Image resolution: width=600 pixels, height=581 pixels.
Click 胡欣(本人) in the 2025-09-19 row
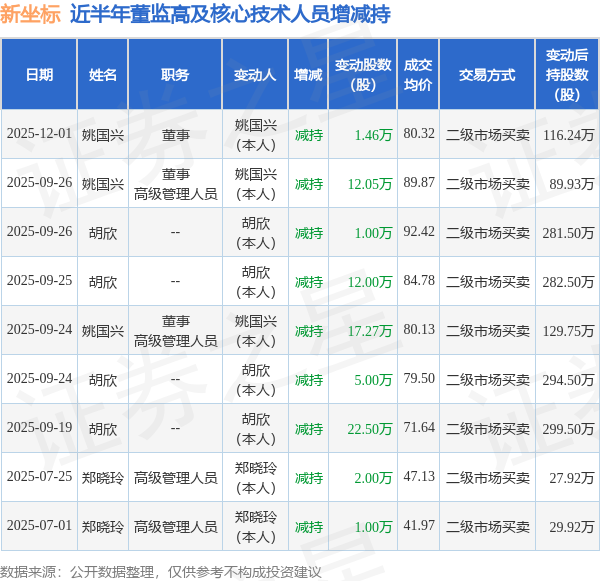click(256, 429)
